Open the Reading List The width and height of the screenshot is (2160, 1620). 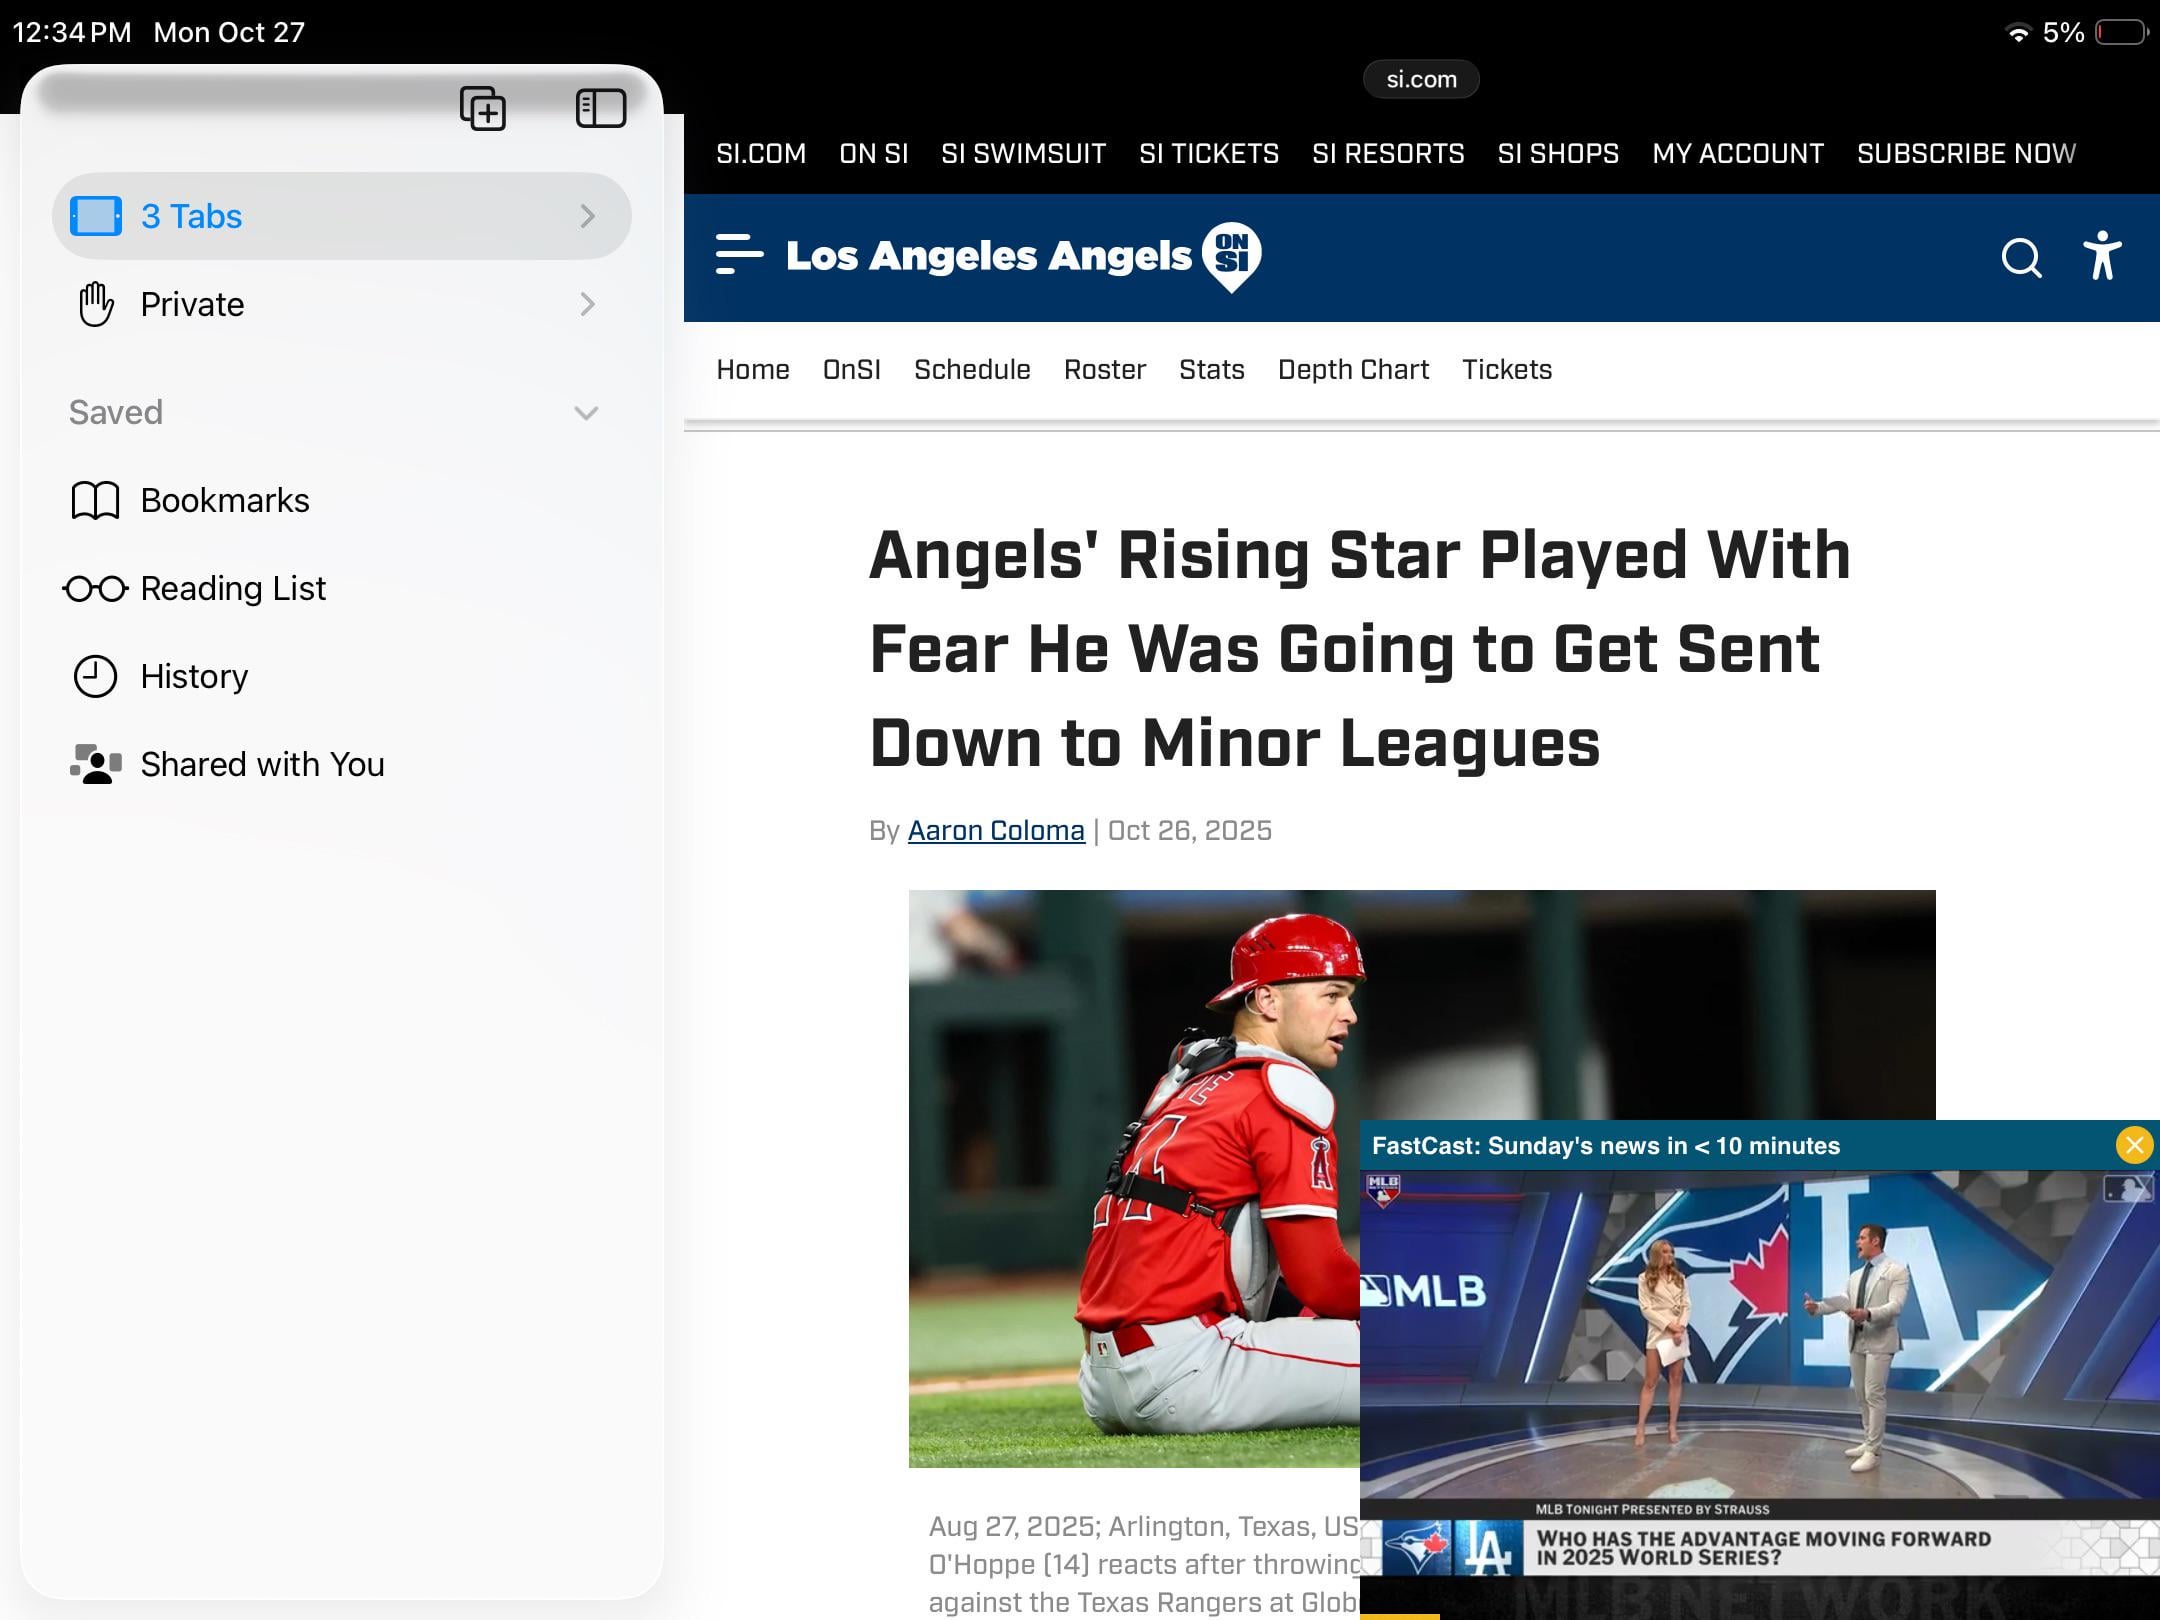pos(232,588)
